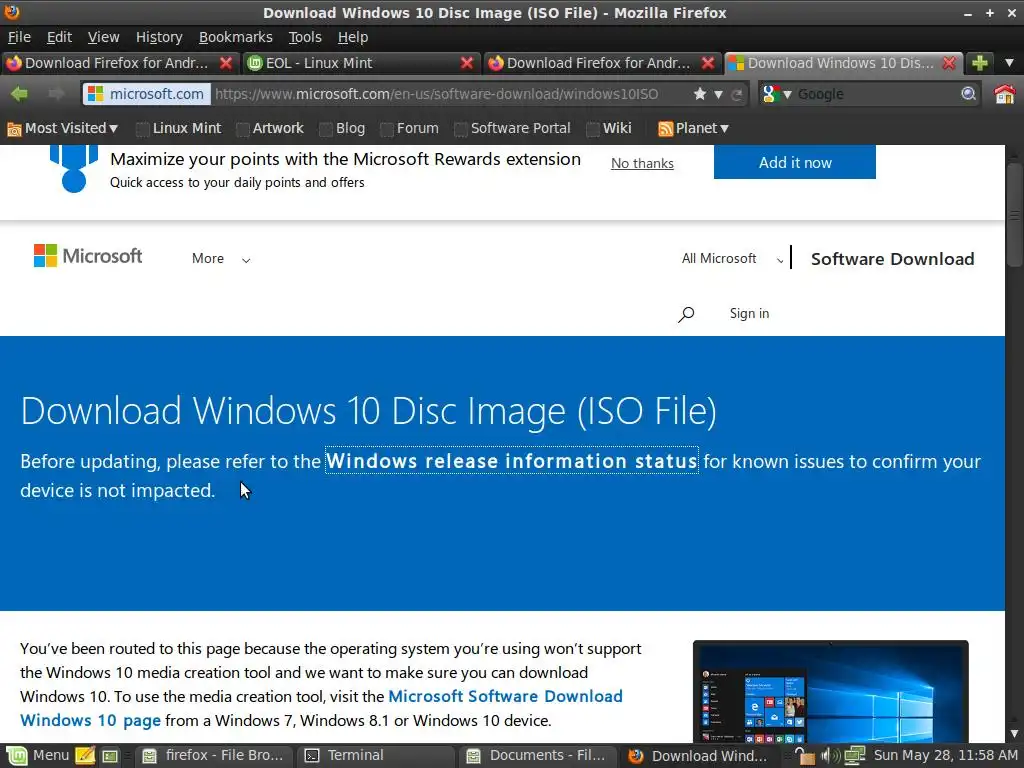Open the Firefox home page icon

pyautogui.click(x=1004, y=94)
